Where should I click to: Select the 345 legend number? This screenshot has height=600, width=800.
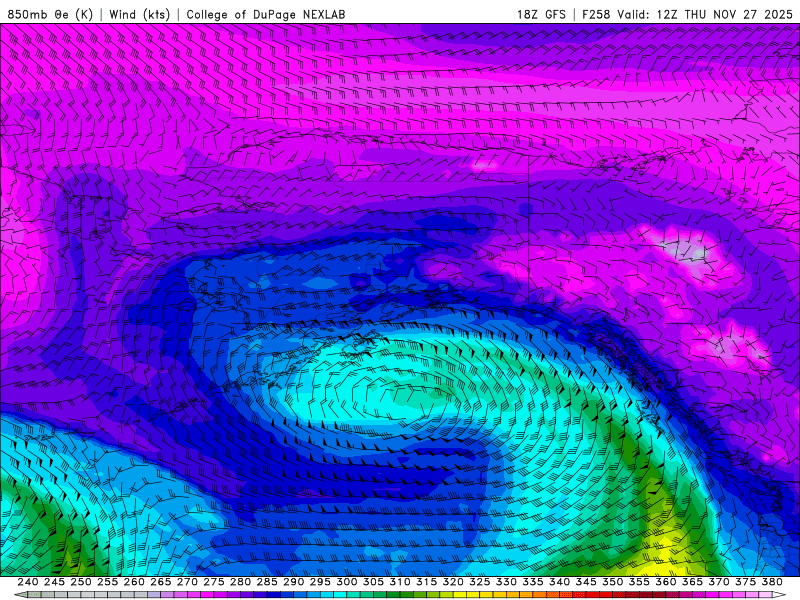click(x=586, y=582)
